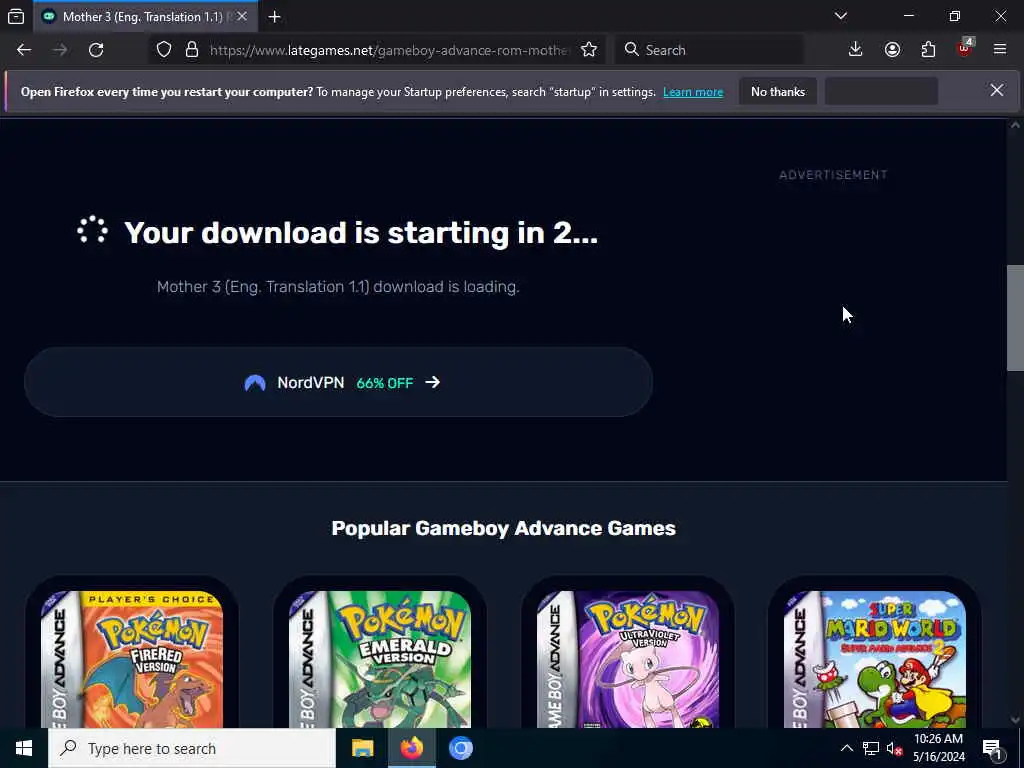Click the scrollbar down arrow

1016,720
